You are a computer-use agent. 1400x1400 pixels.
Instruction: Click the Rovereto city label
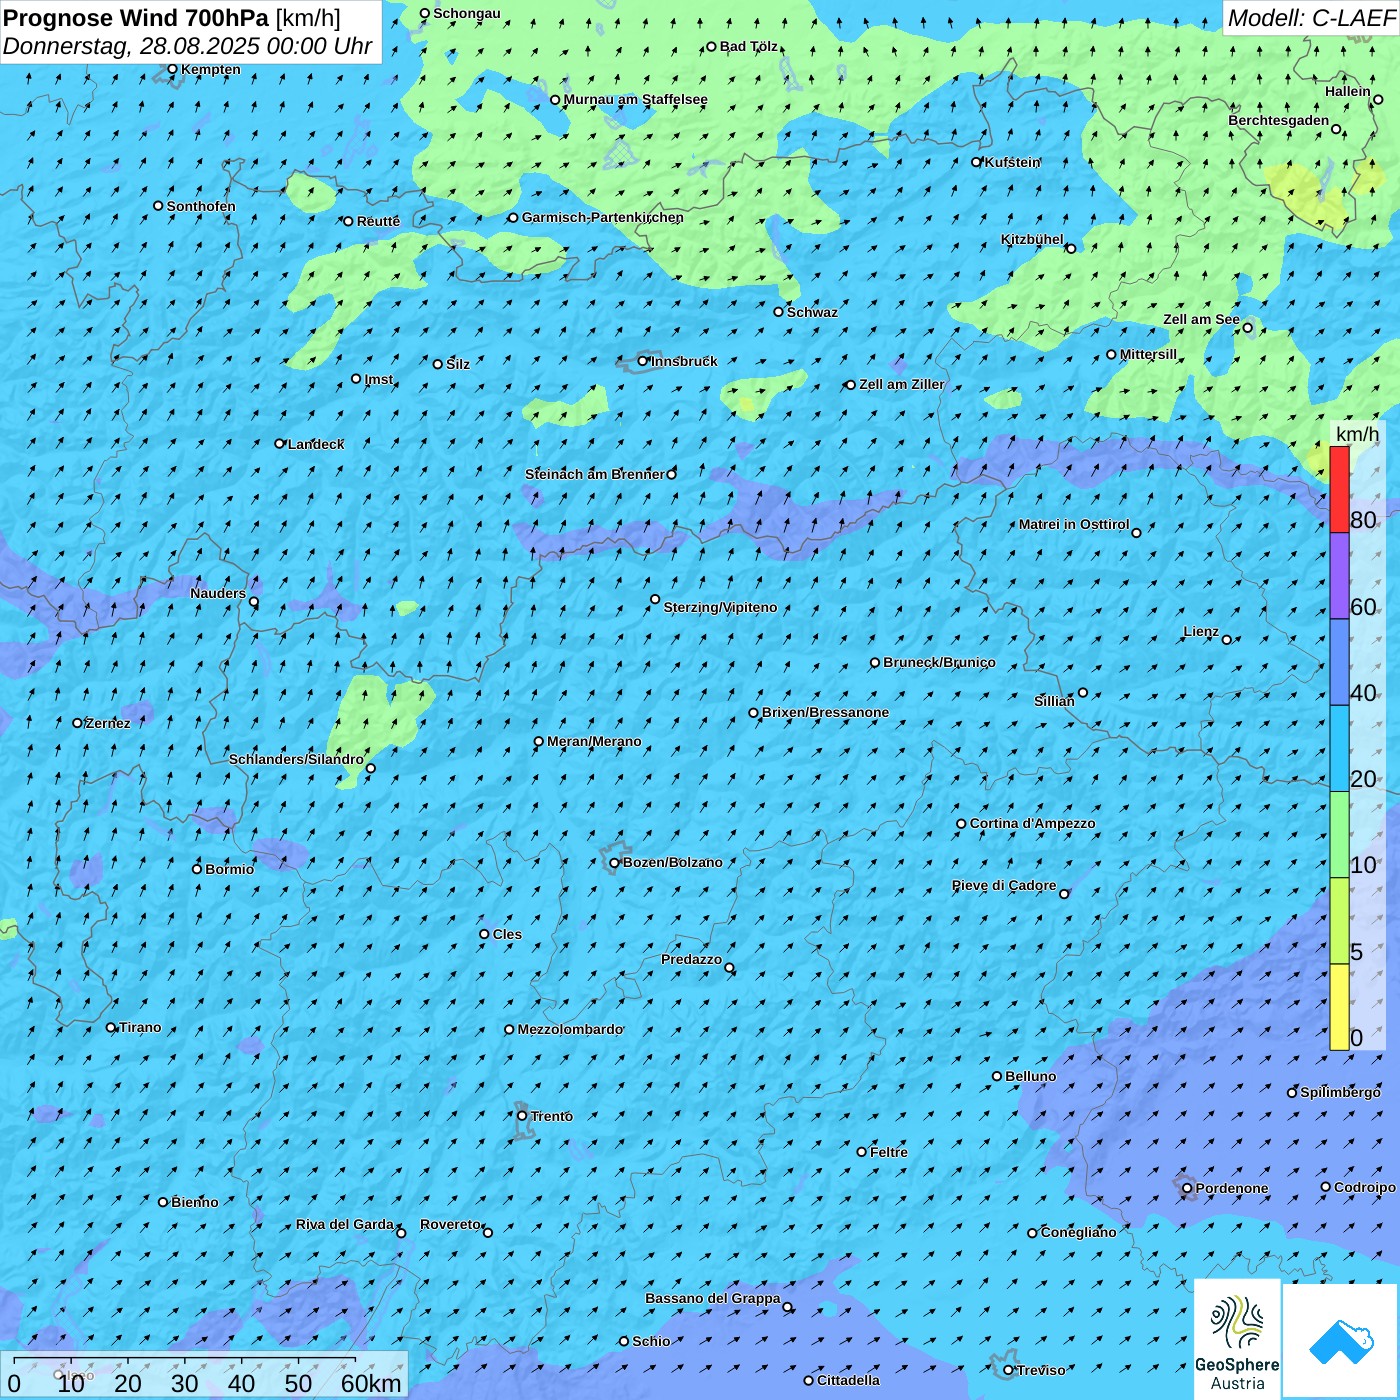point(450,1224)
